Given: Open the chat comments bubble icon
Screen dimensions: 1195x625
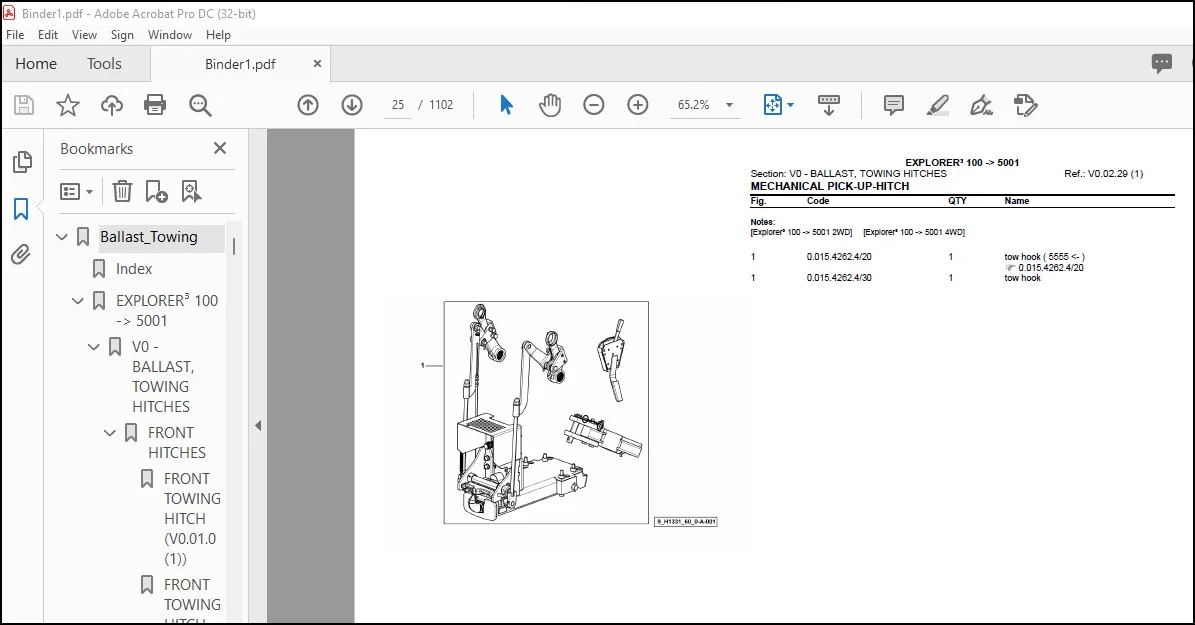Looking at the screenshot, I should pos(1161,63).
